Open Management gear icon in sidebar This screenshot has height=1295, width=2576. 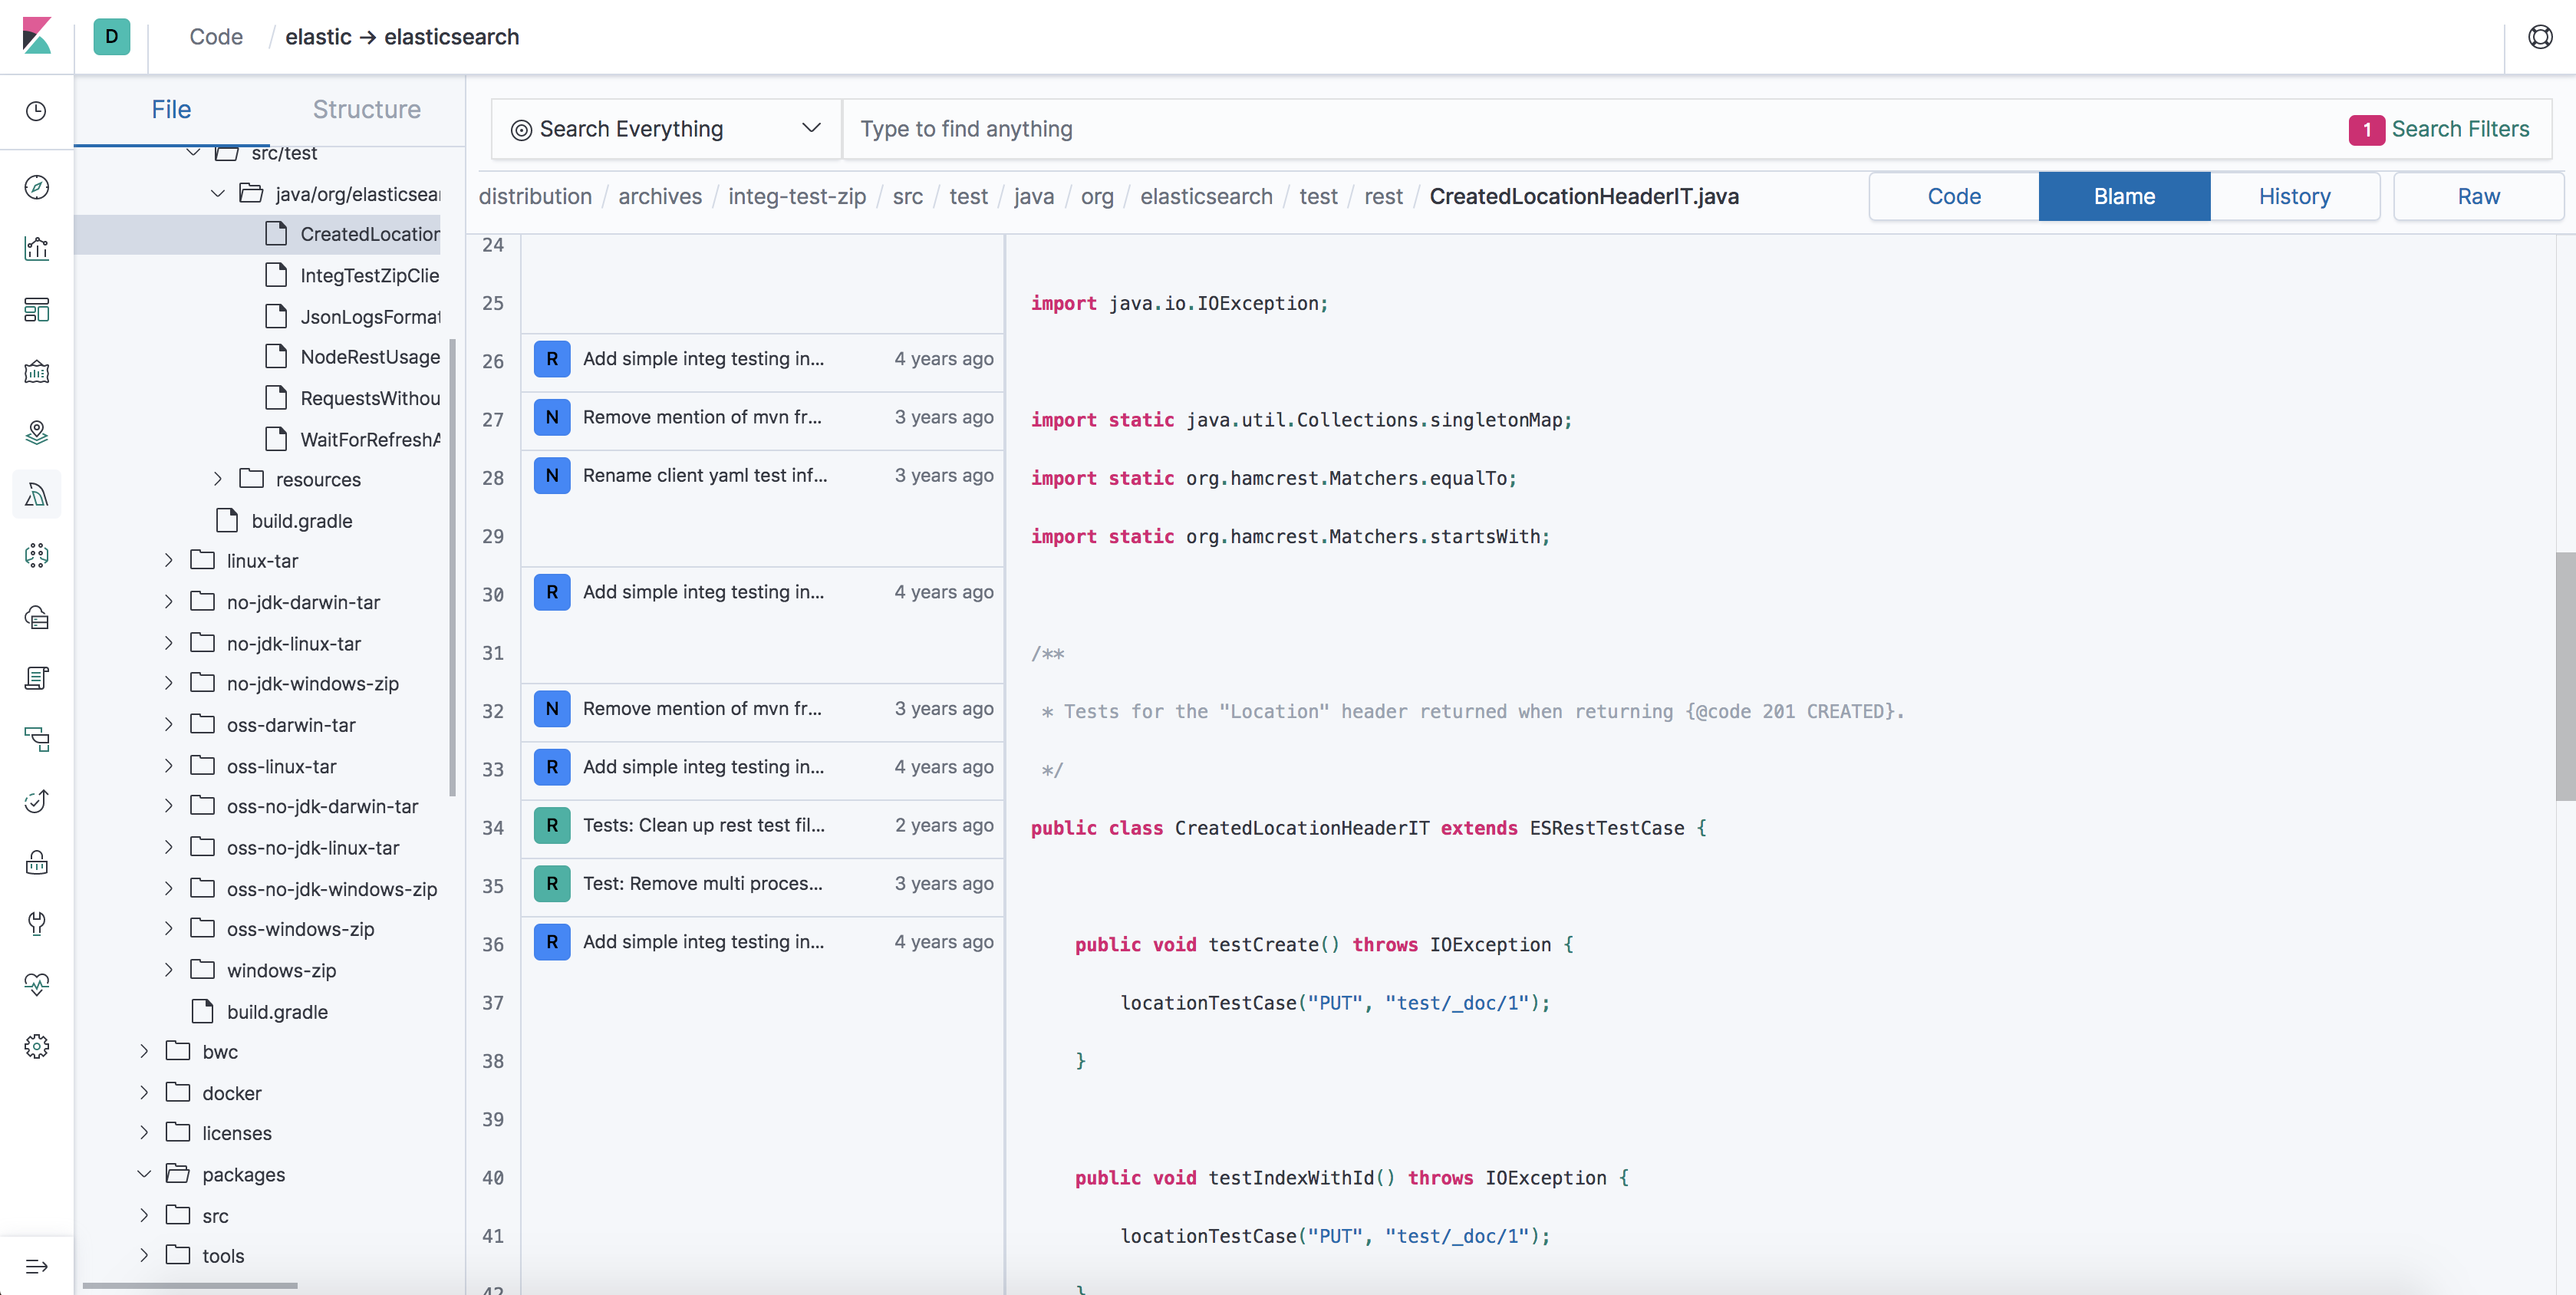tap(37, 1046)
